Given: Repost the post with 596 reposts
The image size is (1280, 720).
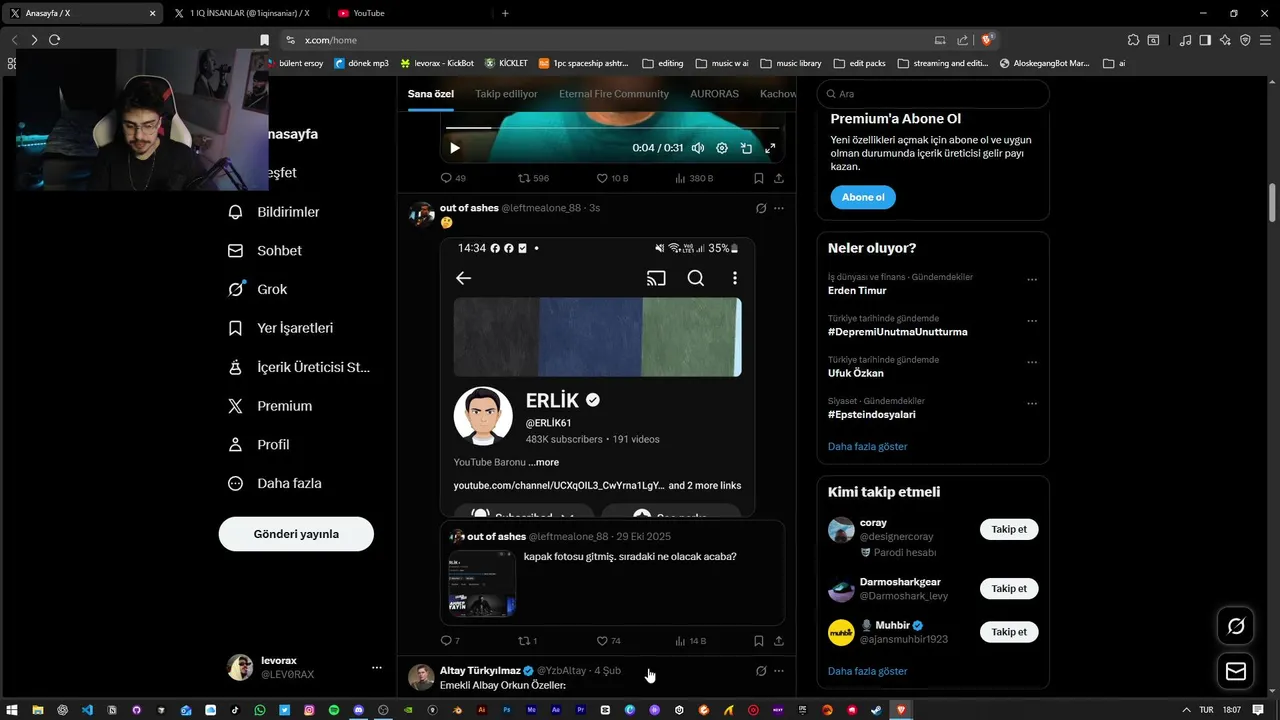Looking at the screenshot, I should pyautogui.click(x=533, y=178).
